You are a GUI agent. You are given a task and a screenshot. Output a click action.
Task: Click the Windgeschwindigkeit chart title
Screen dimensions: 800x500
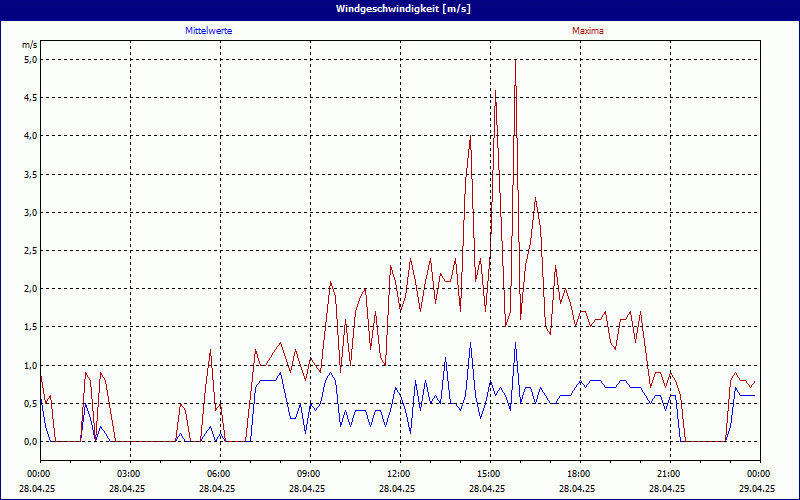point(400,9)
